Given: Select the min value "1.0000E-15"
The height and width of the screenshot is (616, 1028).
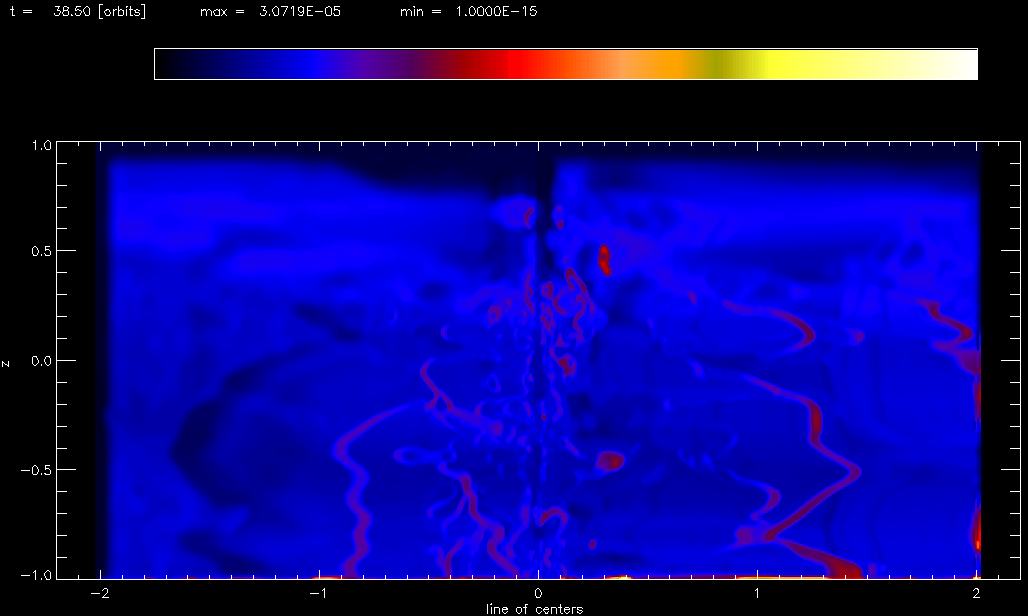Looking at the screenshot, I should [496, 11].
